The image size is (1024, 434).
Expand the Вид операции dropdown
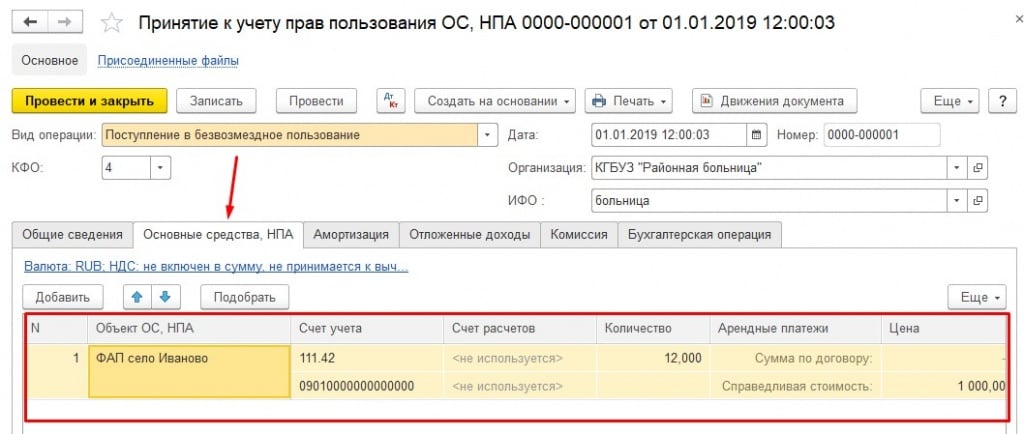click(x=488, y=135)
